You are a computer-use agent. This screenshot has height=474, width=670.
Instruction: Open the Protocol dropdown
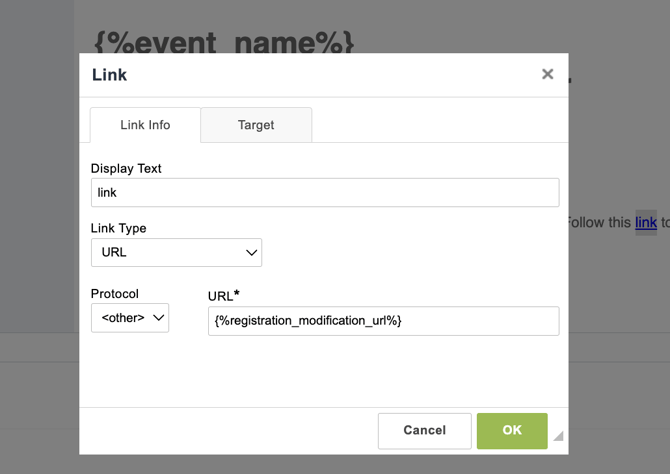point(130,318)
